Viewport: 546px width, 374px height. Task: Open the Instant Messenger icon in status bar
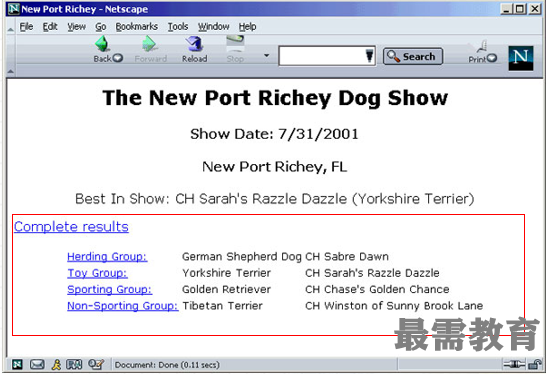tap(56, 365)
